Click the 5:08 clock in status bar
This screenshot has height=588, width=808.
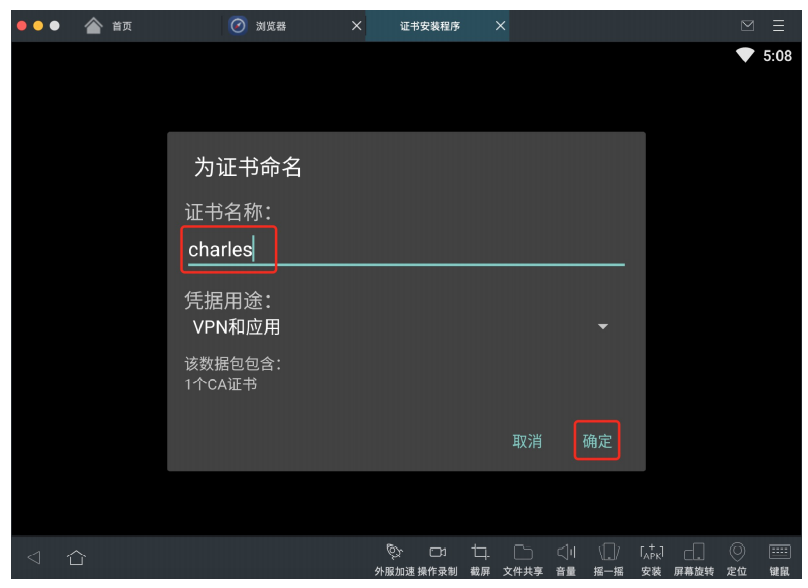pyautogui.click(x=777, y=56)
